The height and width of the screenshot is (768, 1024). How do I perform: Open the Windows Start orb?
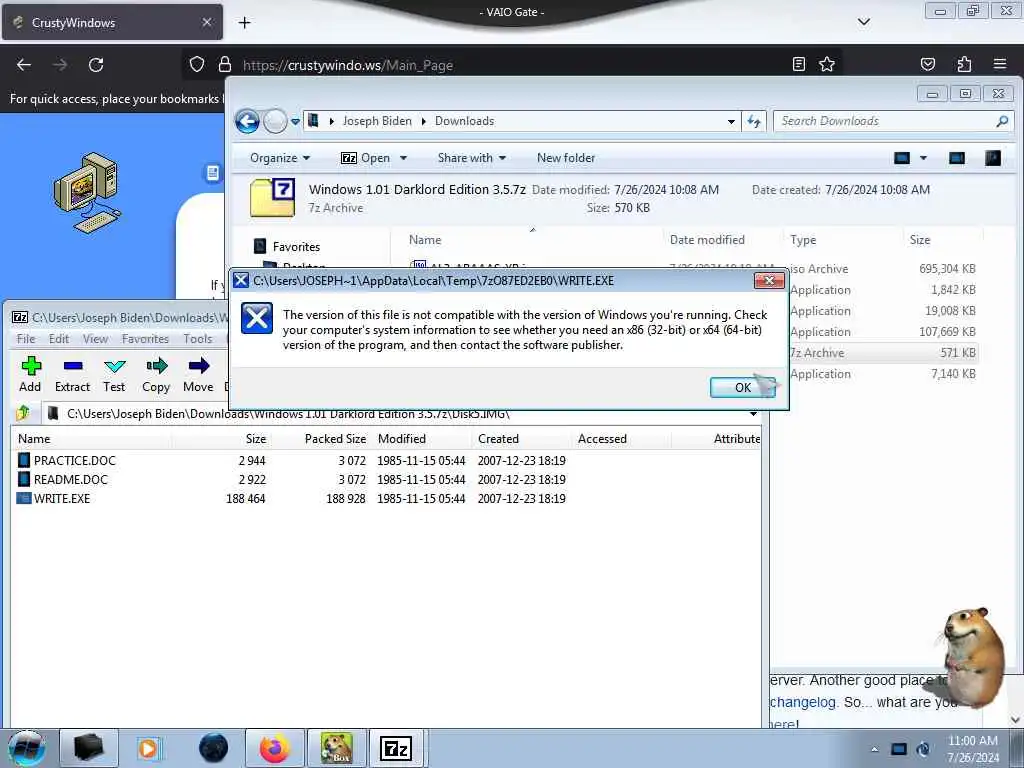[27, 748]
